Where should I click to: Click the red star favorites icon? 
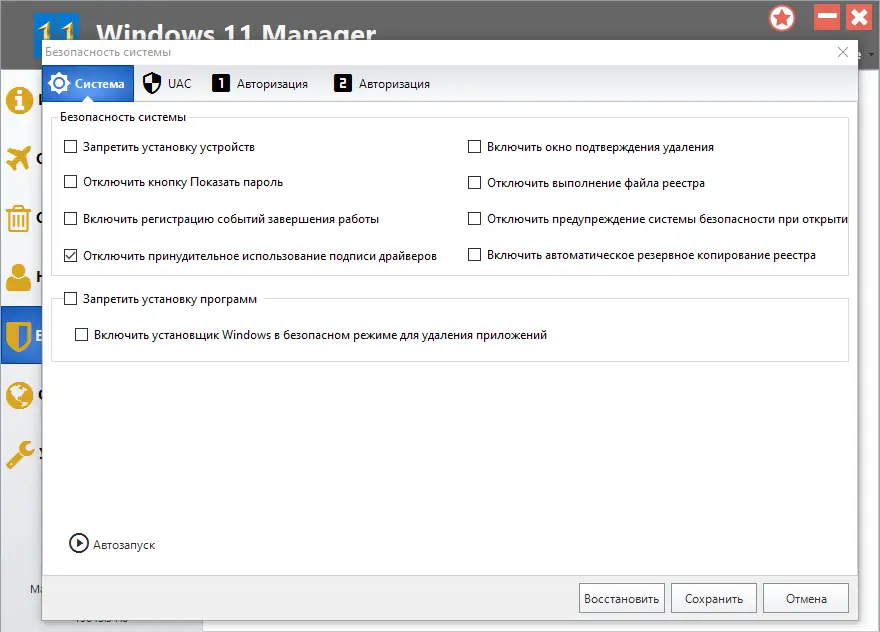pos(782,18)
